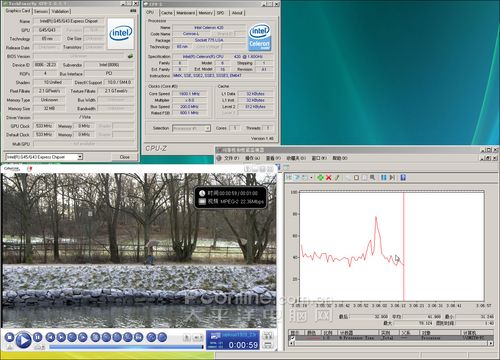Click the Level 2 512 KBytes cache field
Screen dimensions: 500x360
256,107
